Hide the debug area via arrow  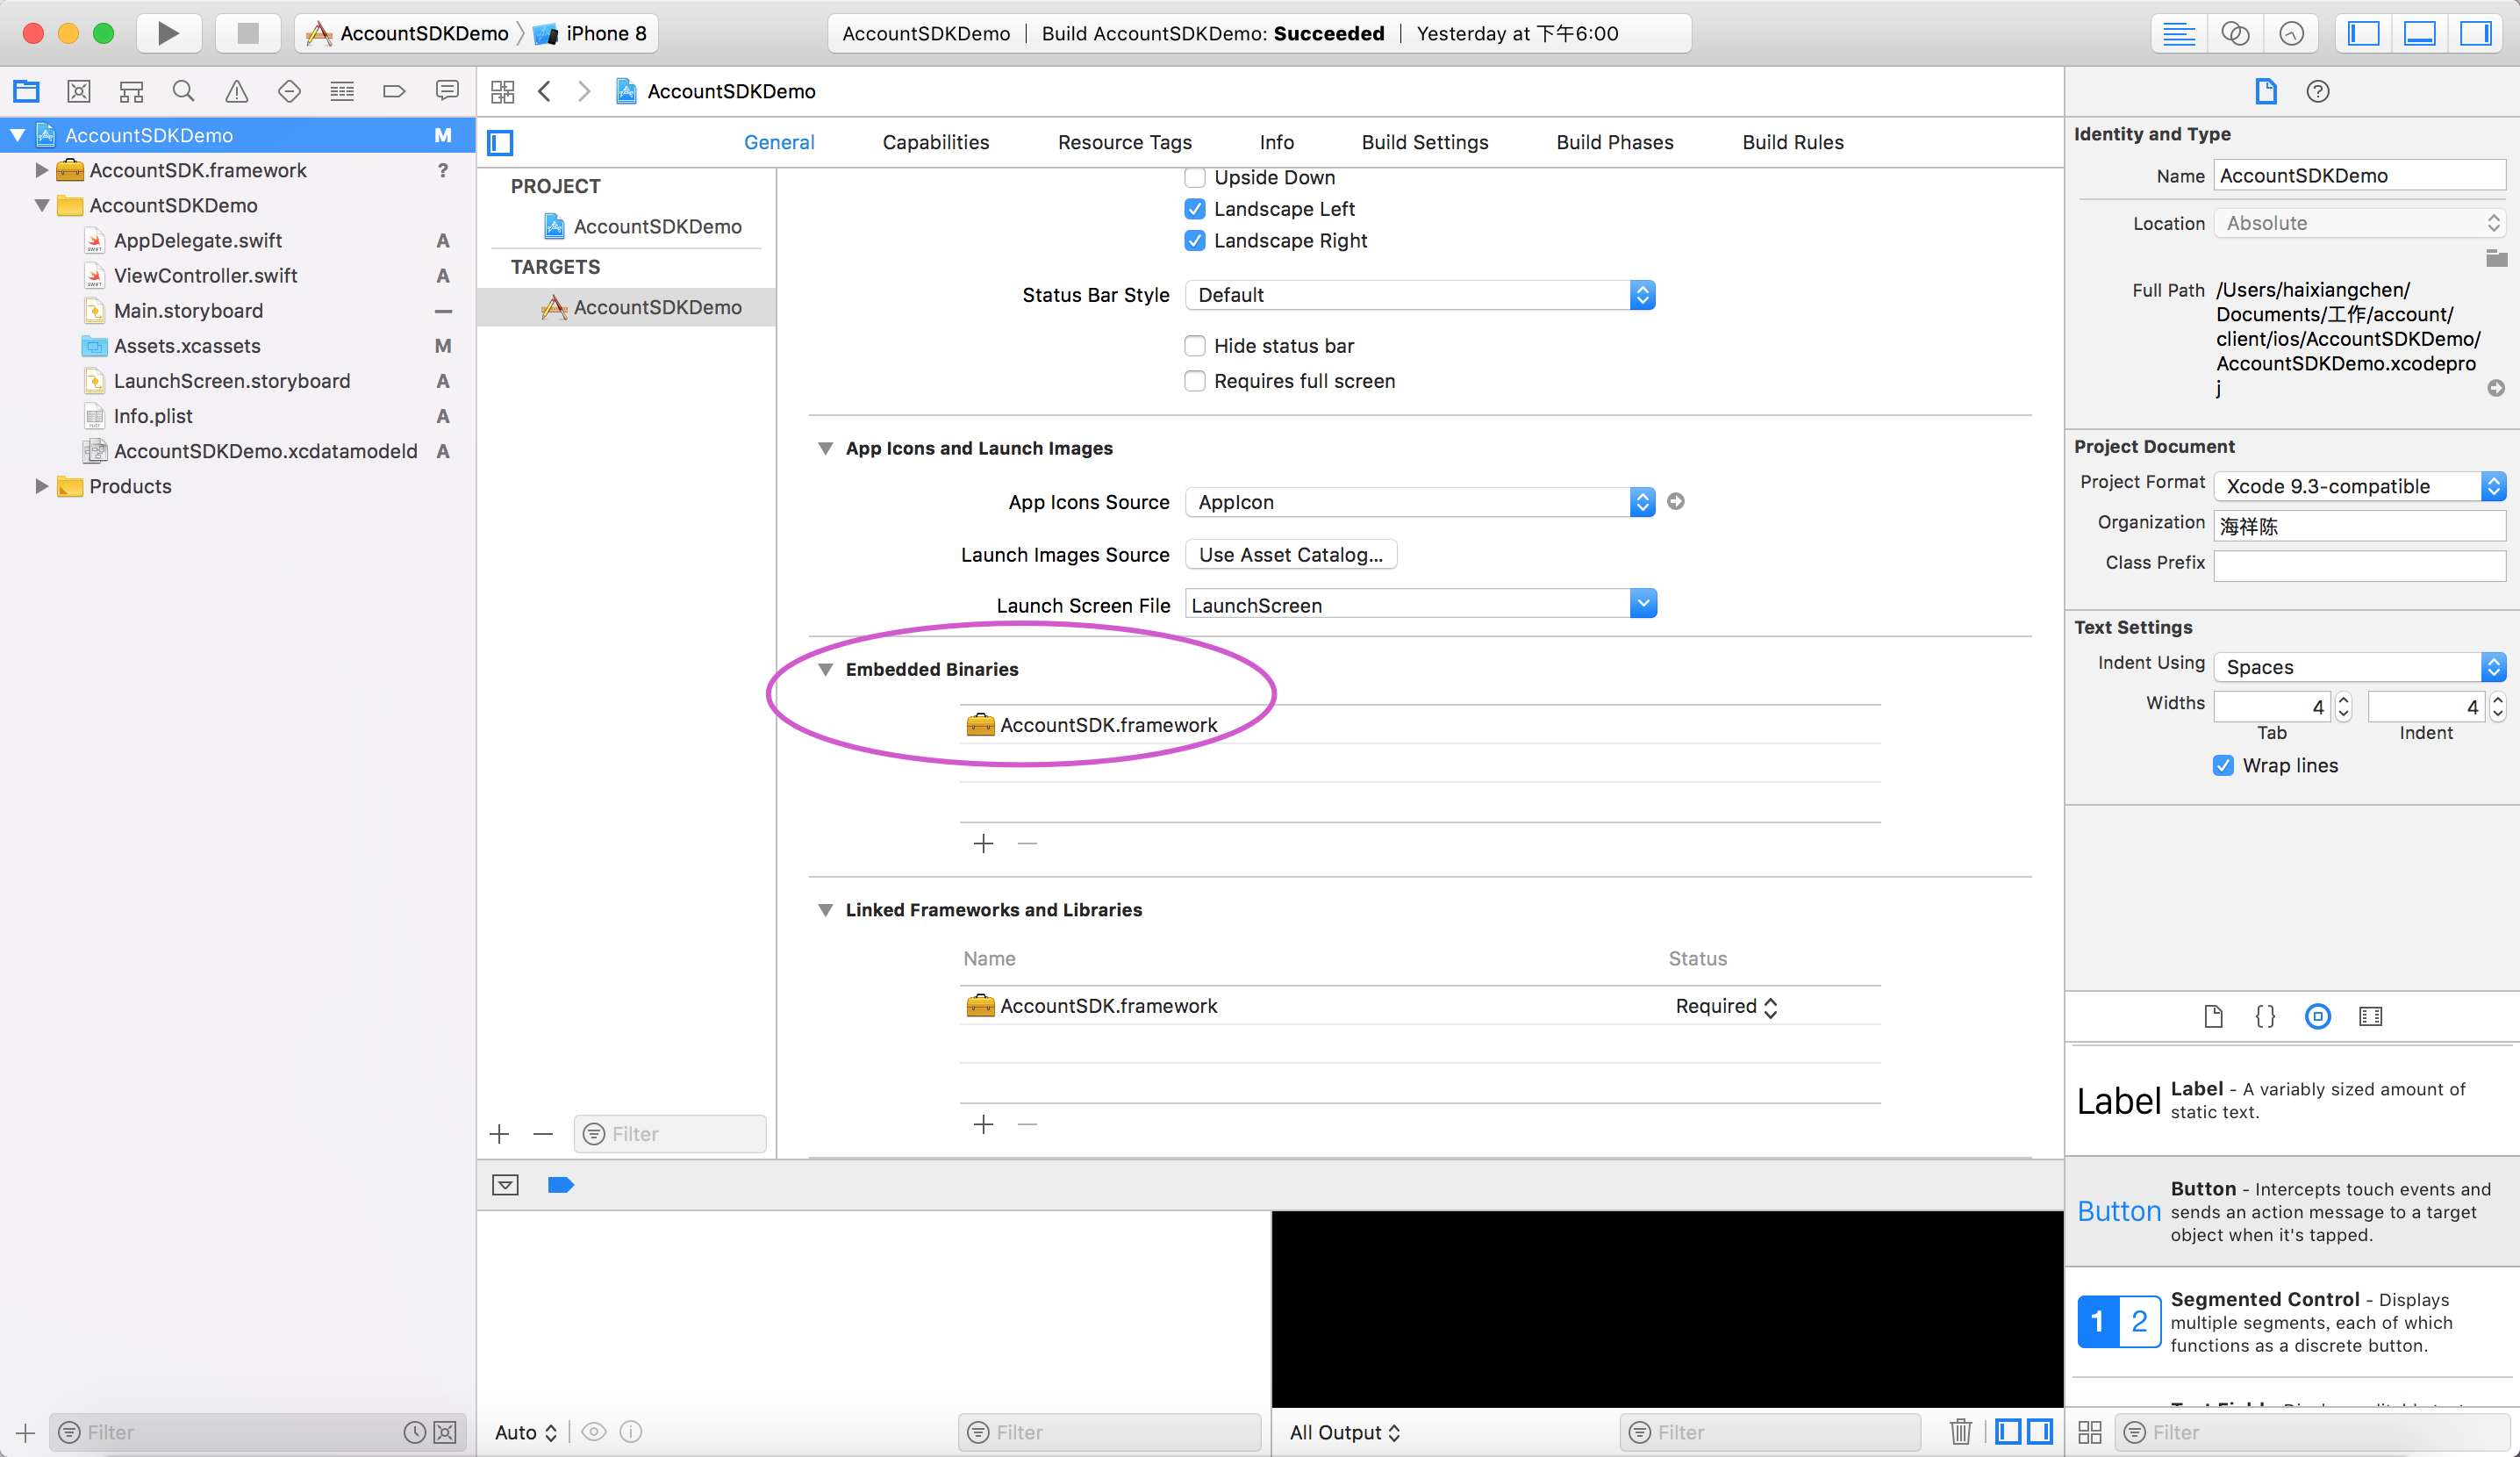[x=505, y=1185]
